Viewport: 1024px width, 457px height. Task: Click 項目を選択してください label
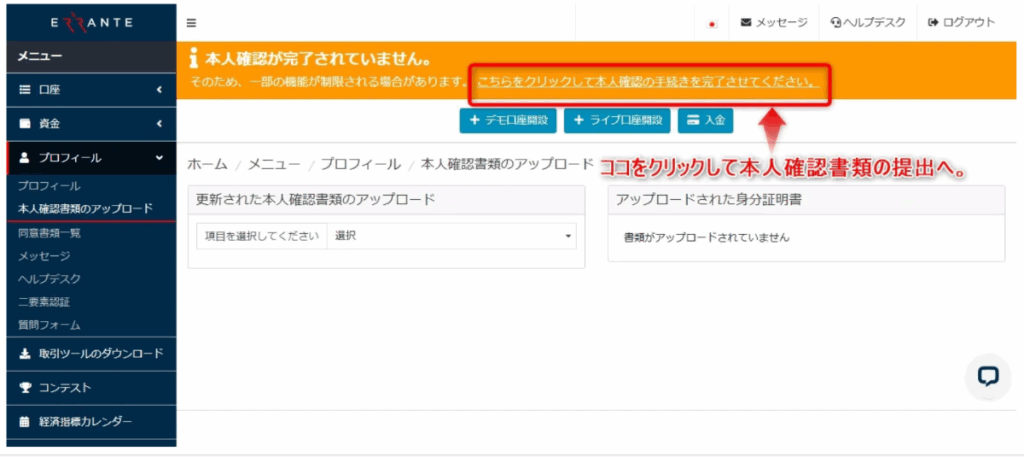pos(262,236)
